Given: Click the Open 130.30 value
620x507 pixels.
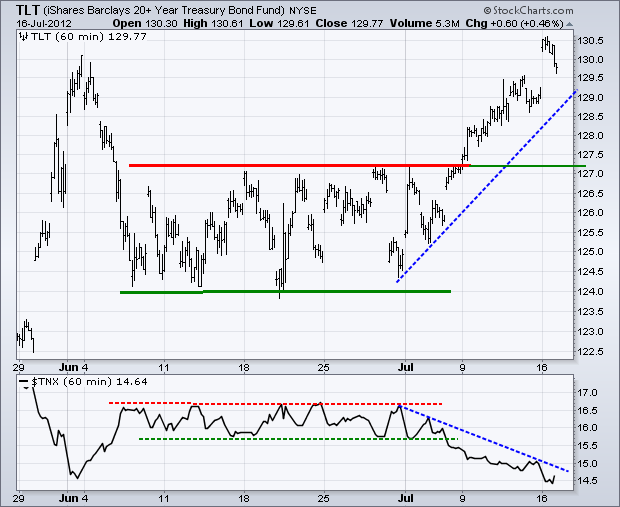Looking at the screenshot, I should 145,24.
